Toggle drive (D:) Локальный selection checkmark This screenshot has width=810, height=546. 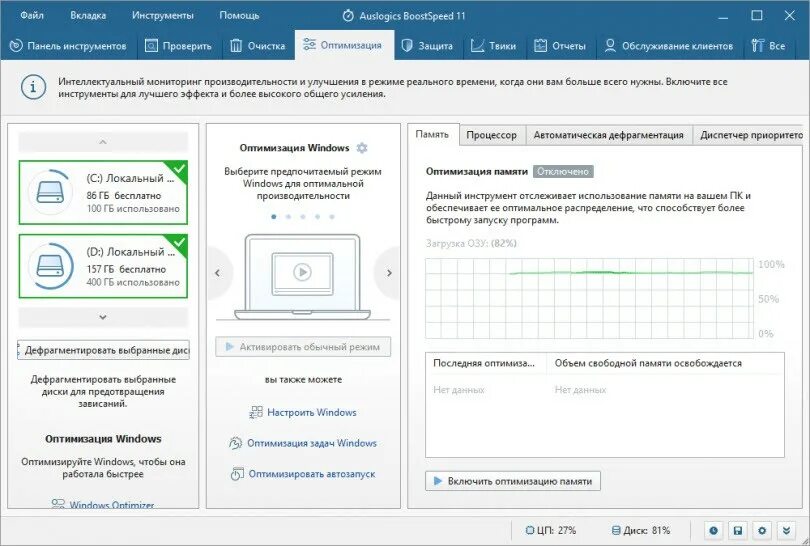(x=179, y=242)
